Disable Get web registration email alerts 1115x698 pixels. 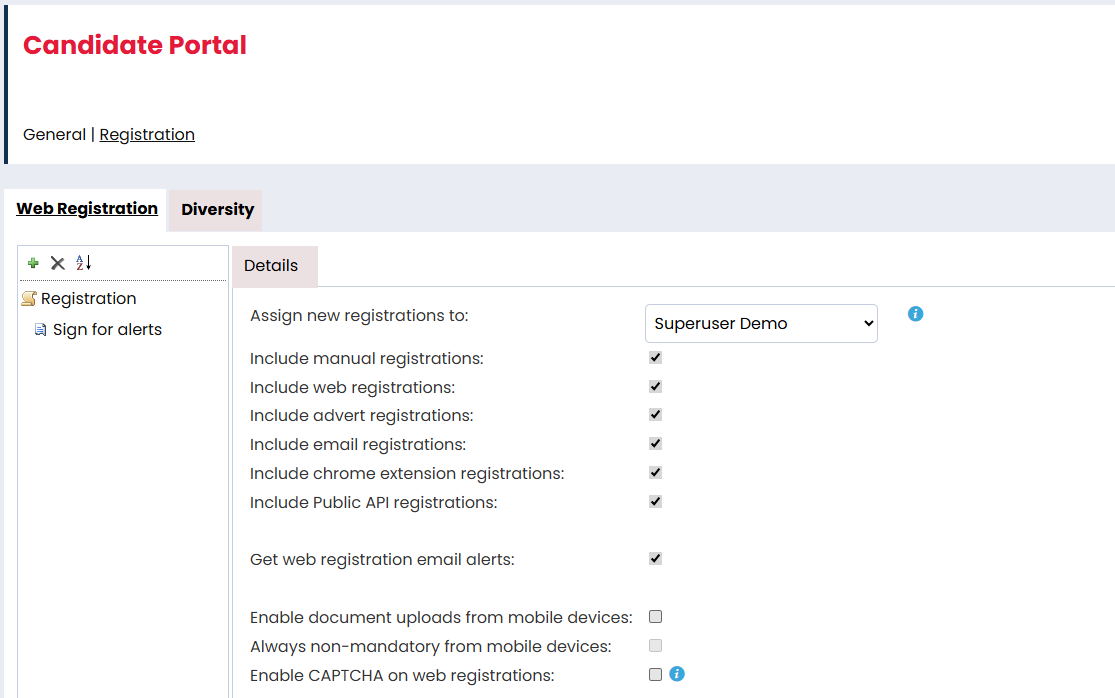[x=655, y=559]
